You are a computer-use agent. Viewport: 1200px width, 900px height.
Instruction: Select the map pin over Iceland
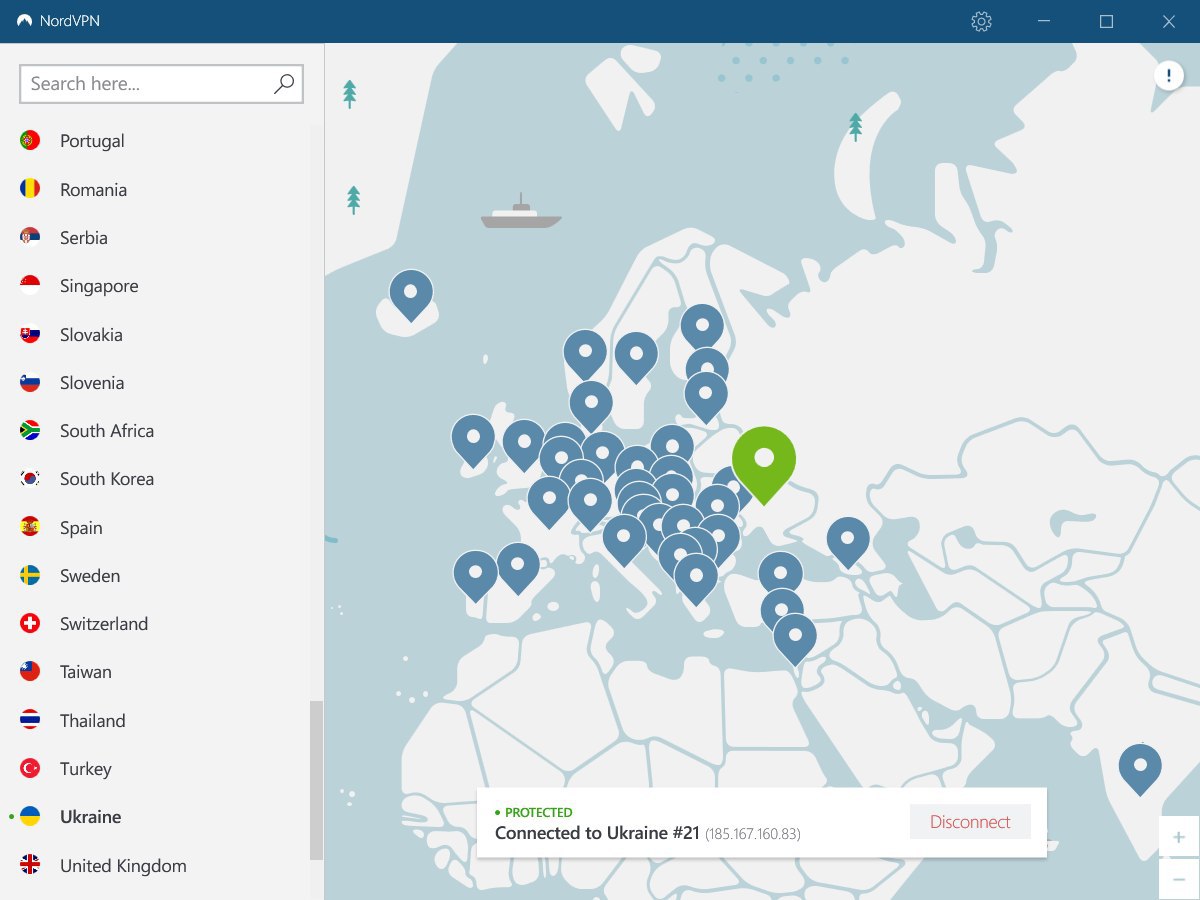(411, 295)
